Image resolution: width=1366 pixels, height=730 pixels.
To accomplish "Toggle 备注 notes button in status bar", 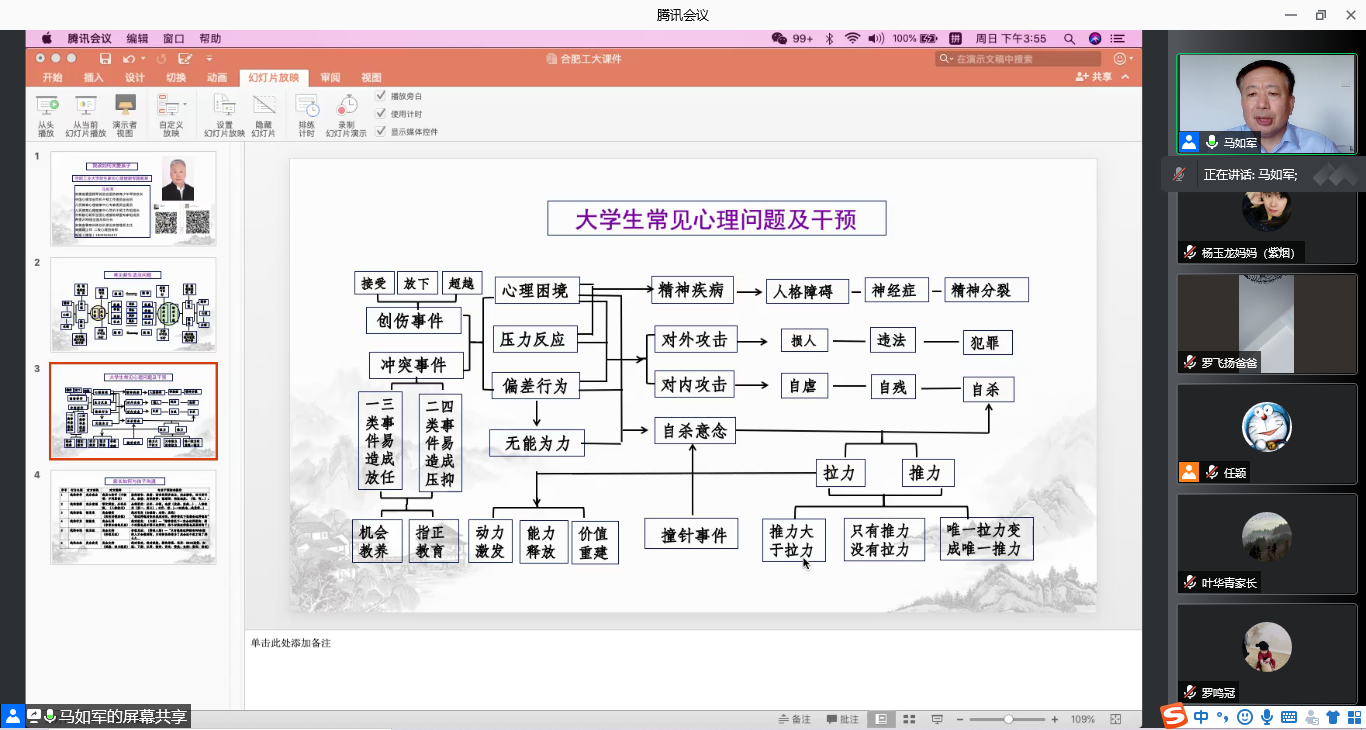I will [x=794, y=719].
